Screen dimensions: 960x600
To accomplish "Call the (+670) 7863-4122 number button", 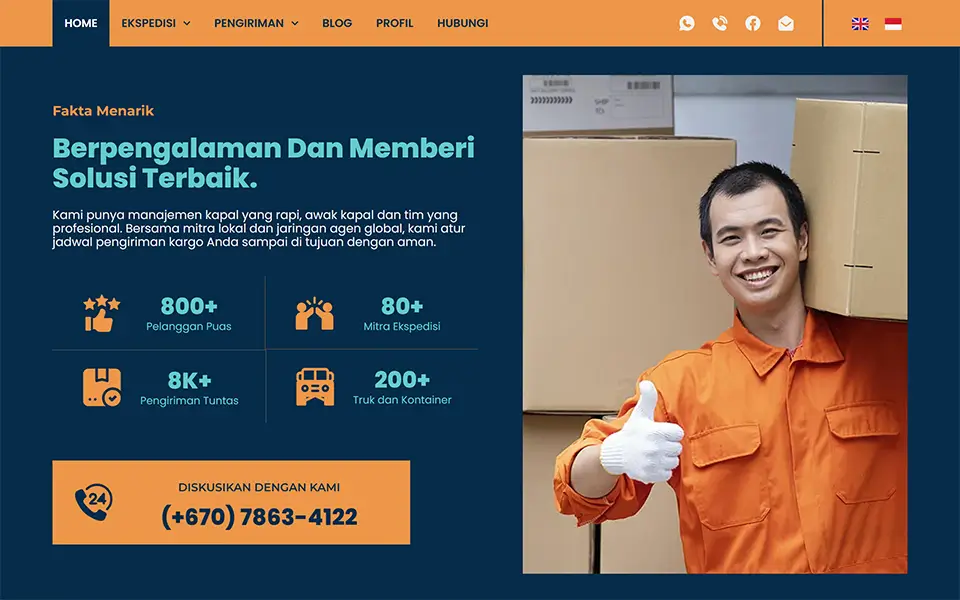I will click(231, 503).
